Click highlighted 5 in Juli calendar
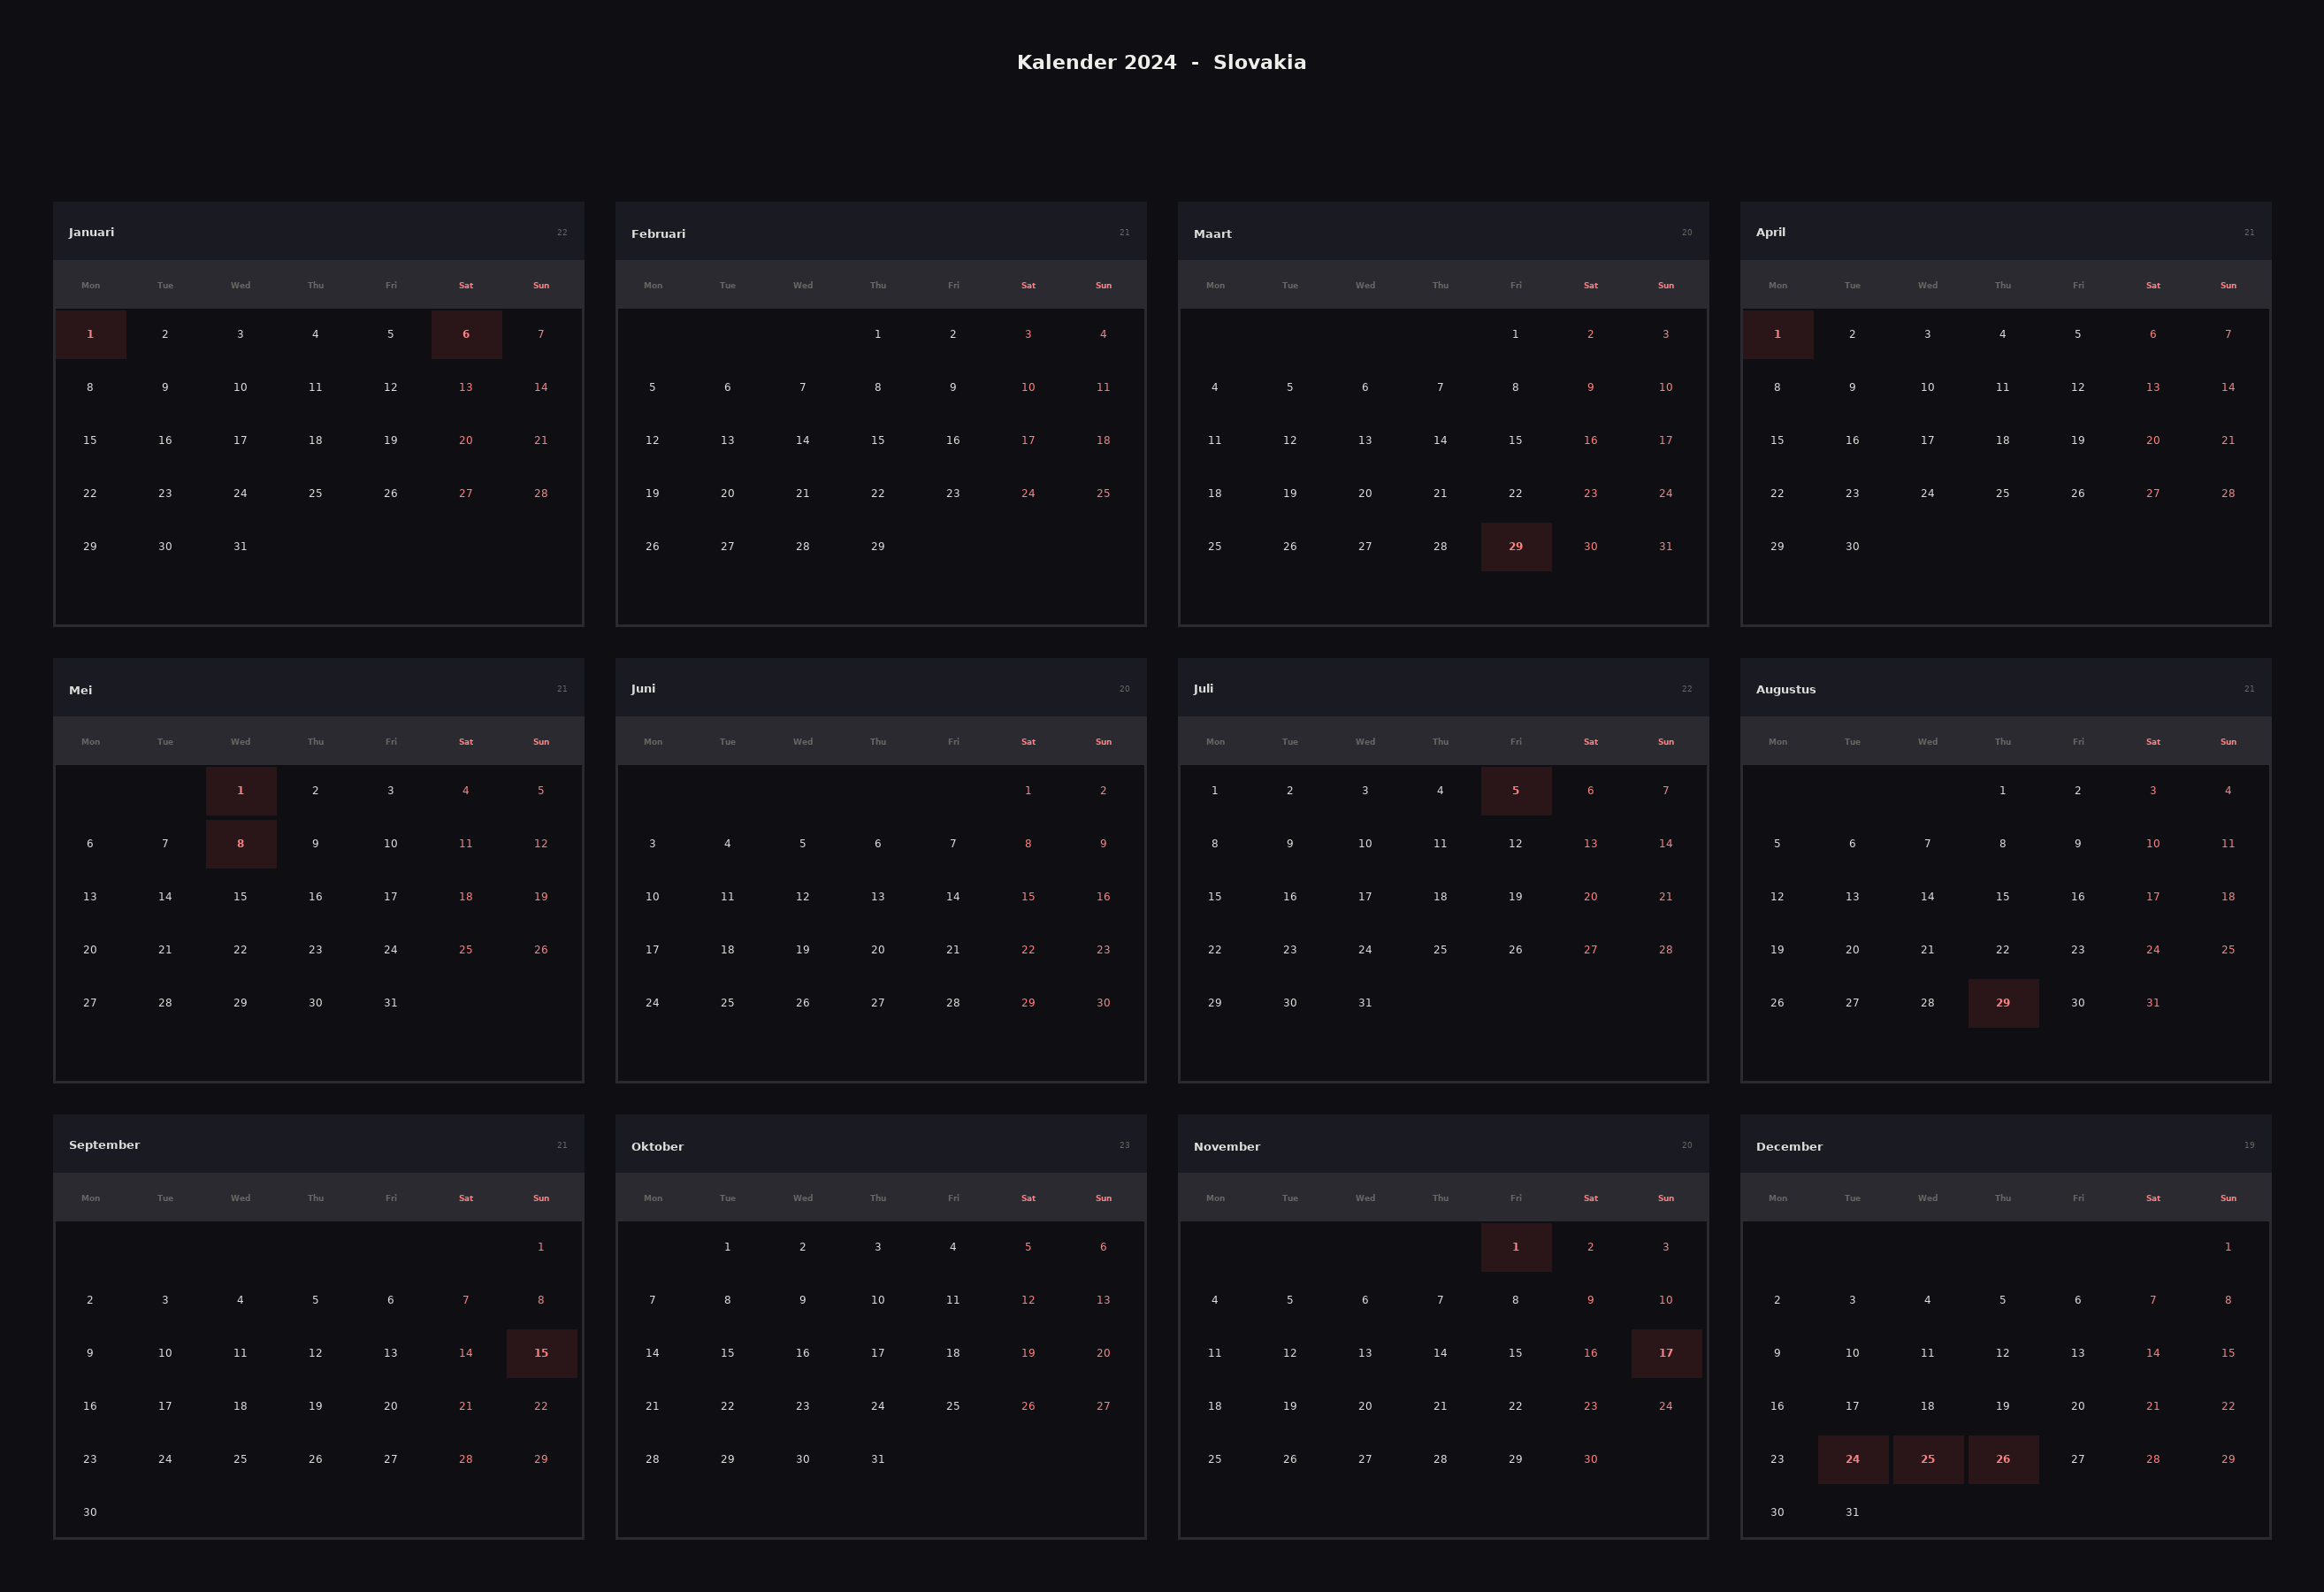The image size is (2324, 1592). click(x=1516, y=791)
